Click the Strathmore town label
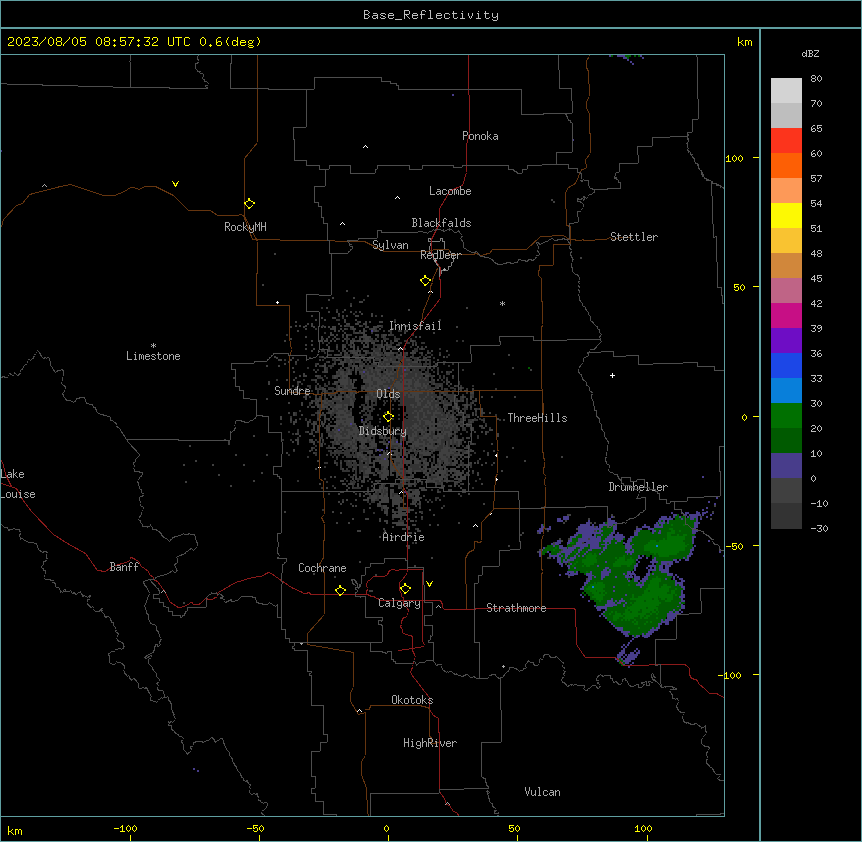 pos(516,608)
